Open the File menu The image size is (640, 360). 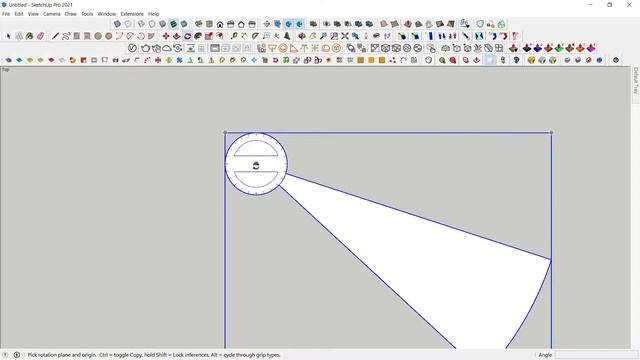(6, 14)
